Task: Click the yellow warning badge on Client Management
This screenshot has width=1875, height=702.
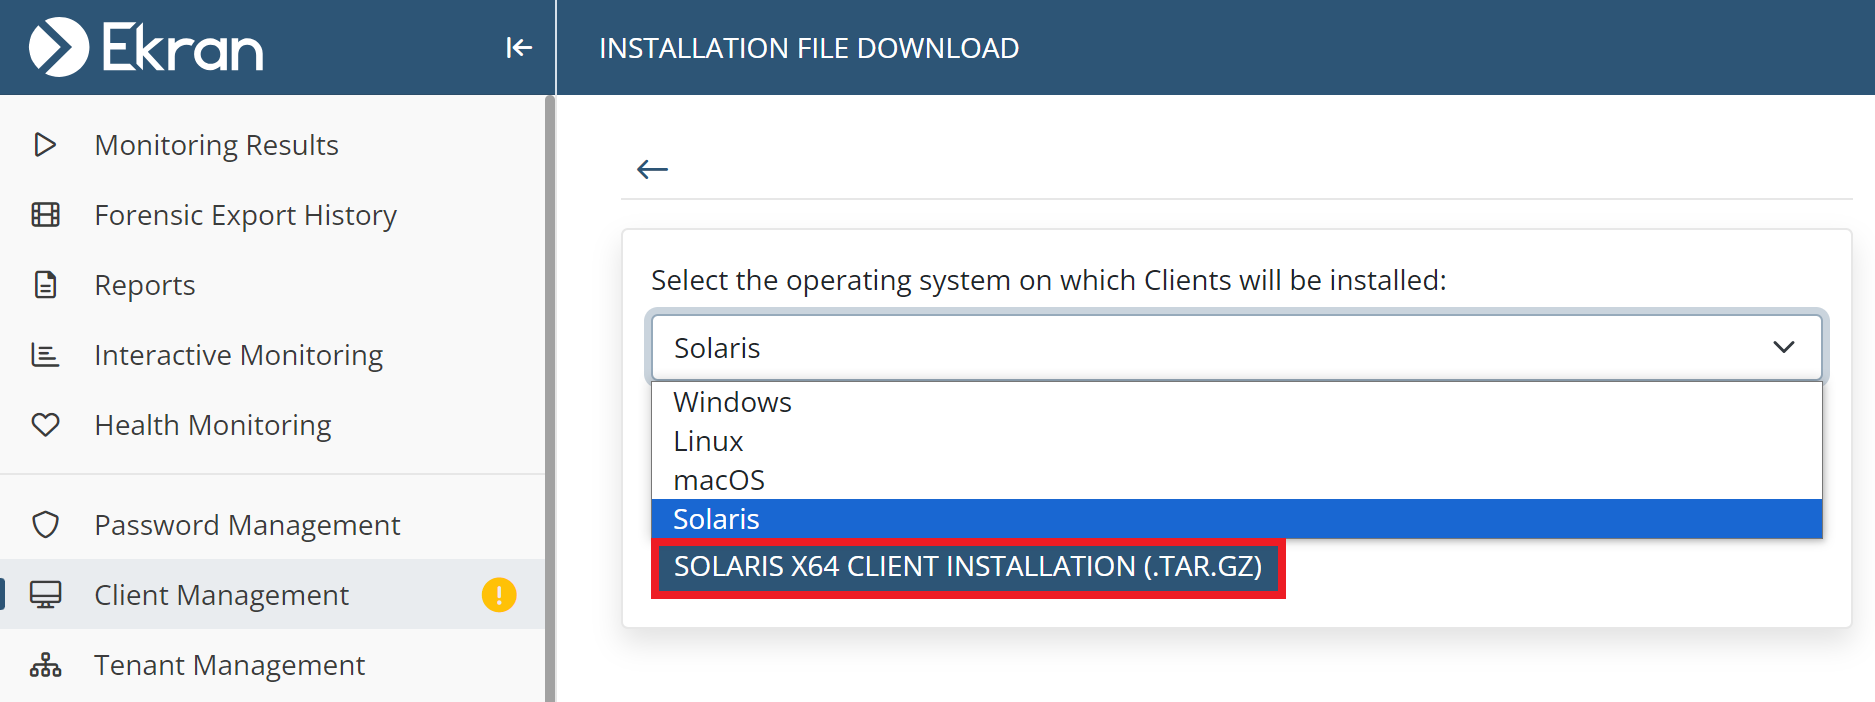Action: (x=499, y=595)
